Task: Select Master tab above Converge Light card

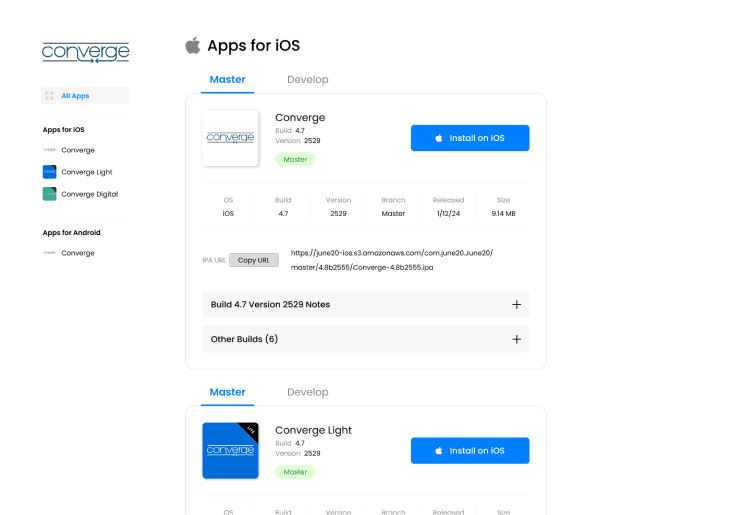Action: coord(227,392)
